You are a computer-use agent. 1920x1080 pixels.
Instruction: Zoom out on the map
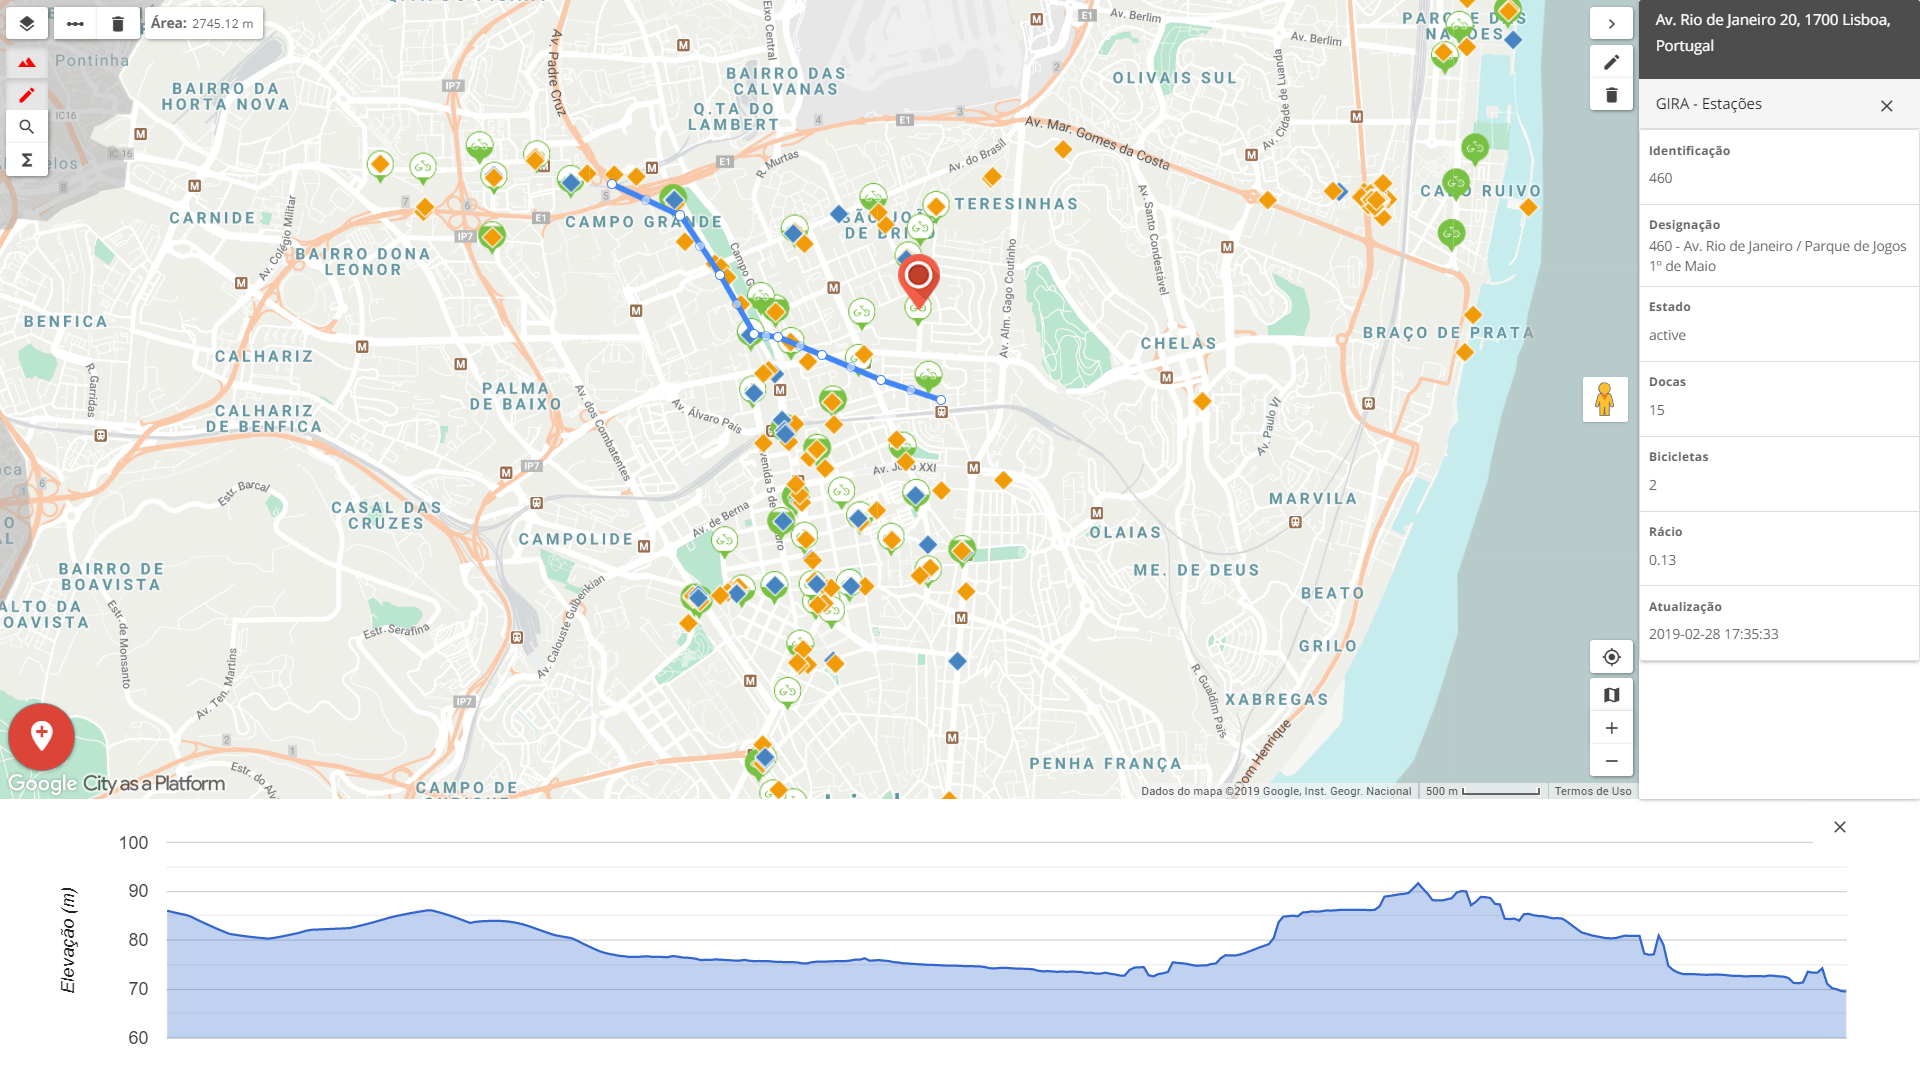[x=1611, y=761]
